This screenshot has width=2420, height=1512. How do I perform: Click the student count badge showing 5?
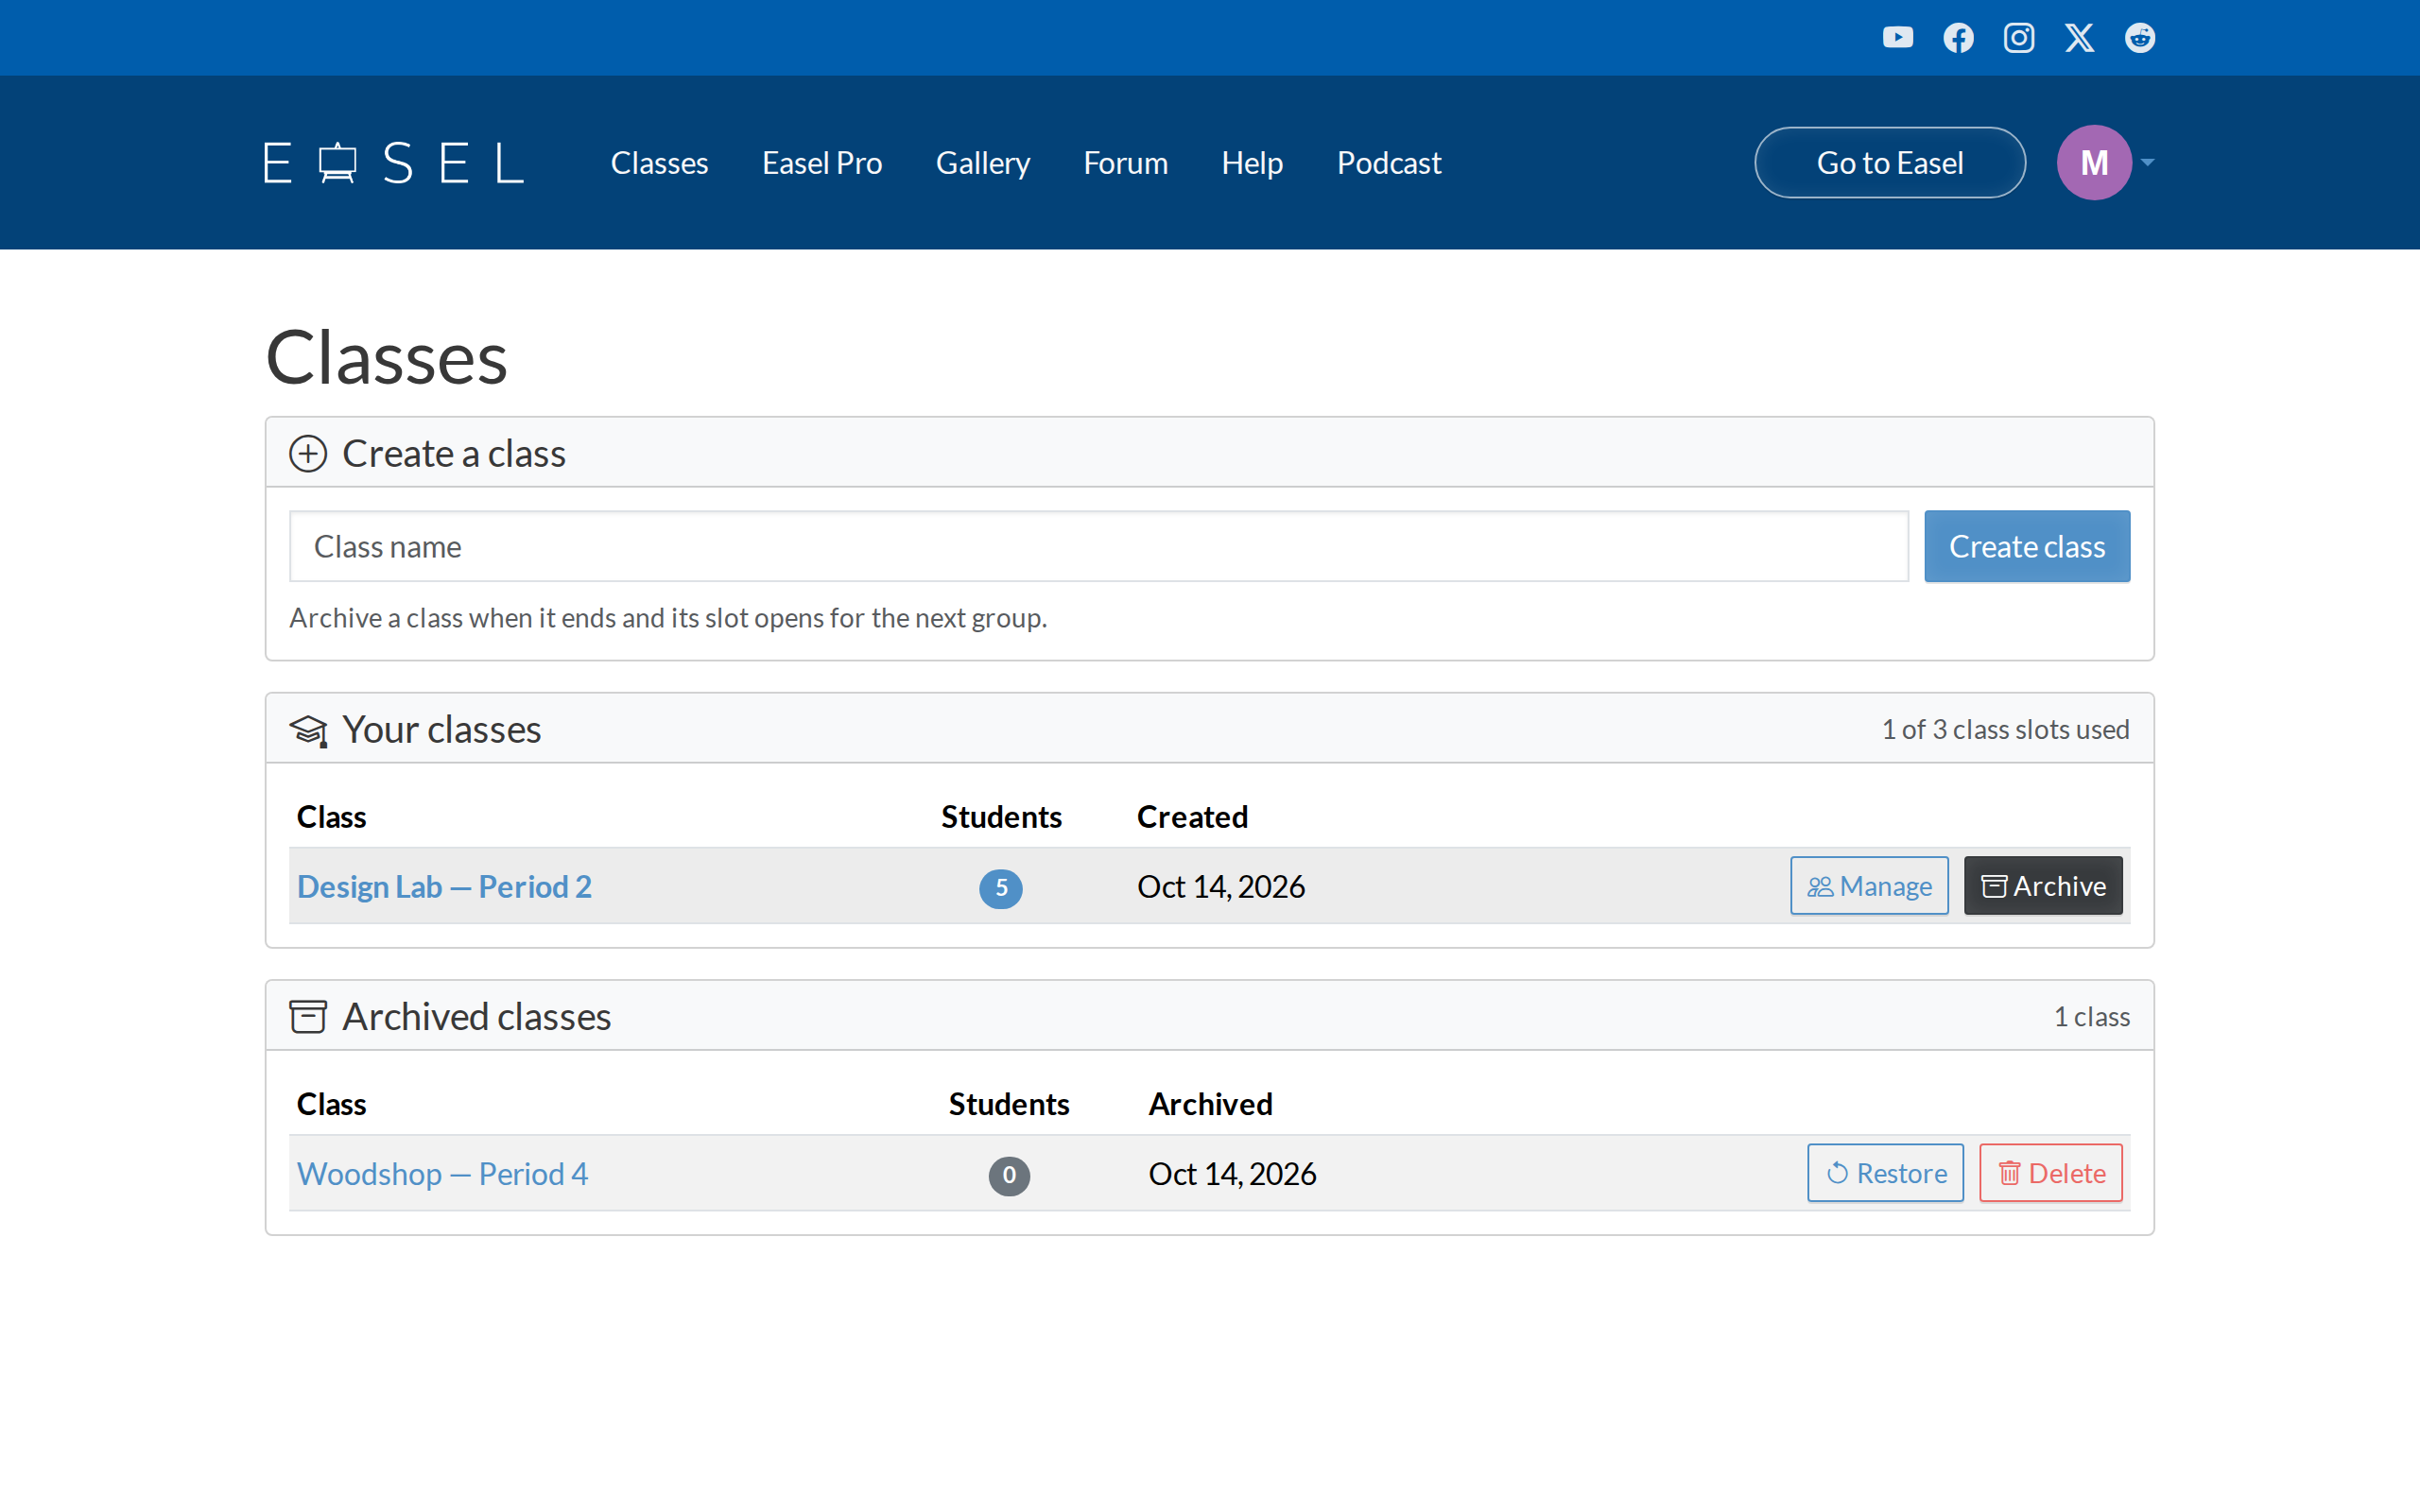point(1000,888)
